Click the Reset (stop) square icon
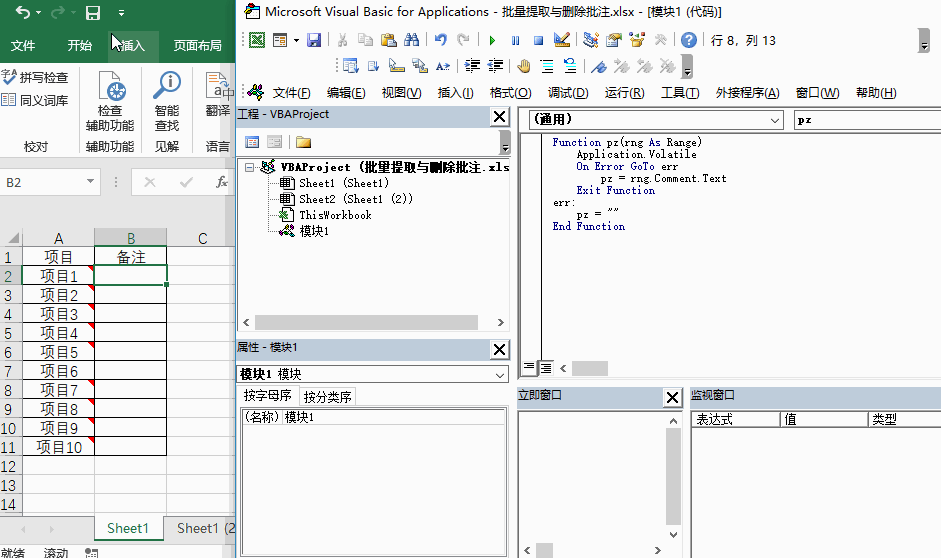 click(538, 40)
